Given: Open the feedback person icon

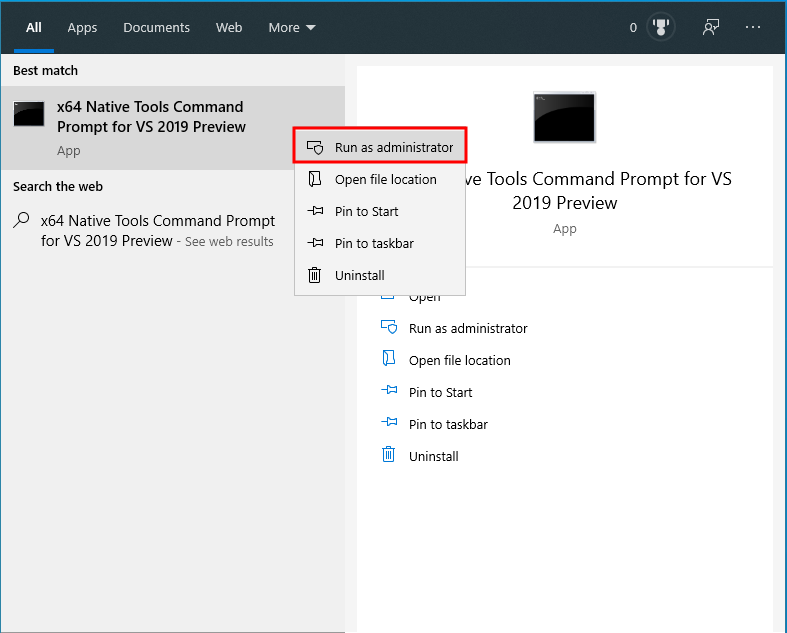Looking at the screenshot, I should point(711,27).
